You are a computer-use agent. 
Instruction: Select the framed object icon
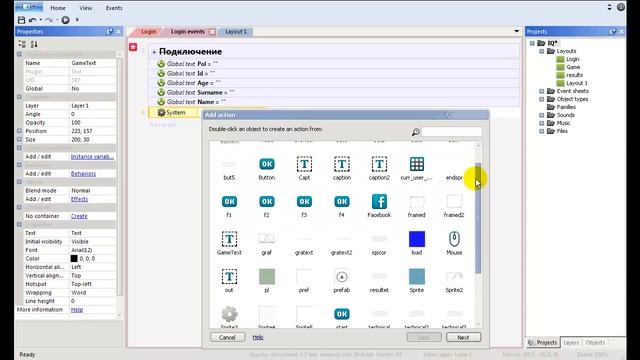point(417,202)
